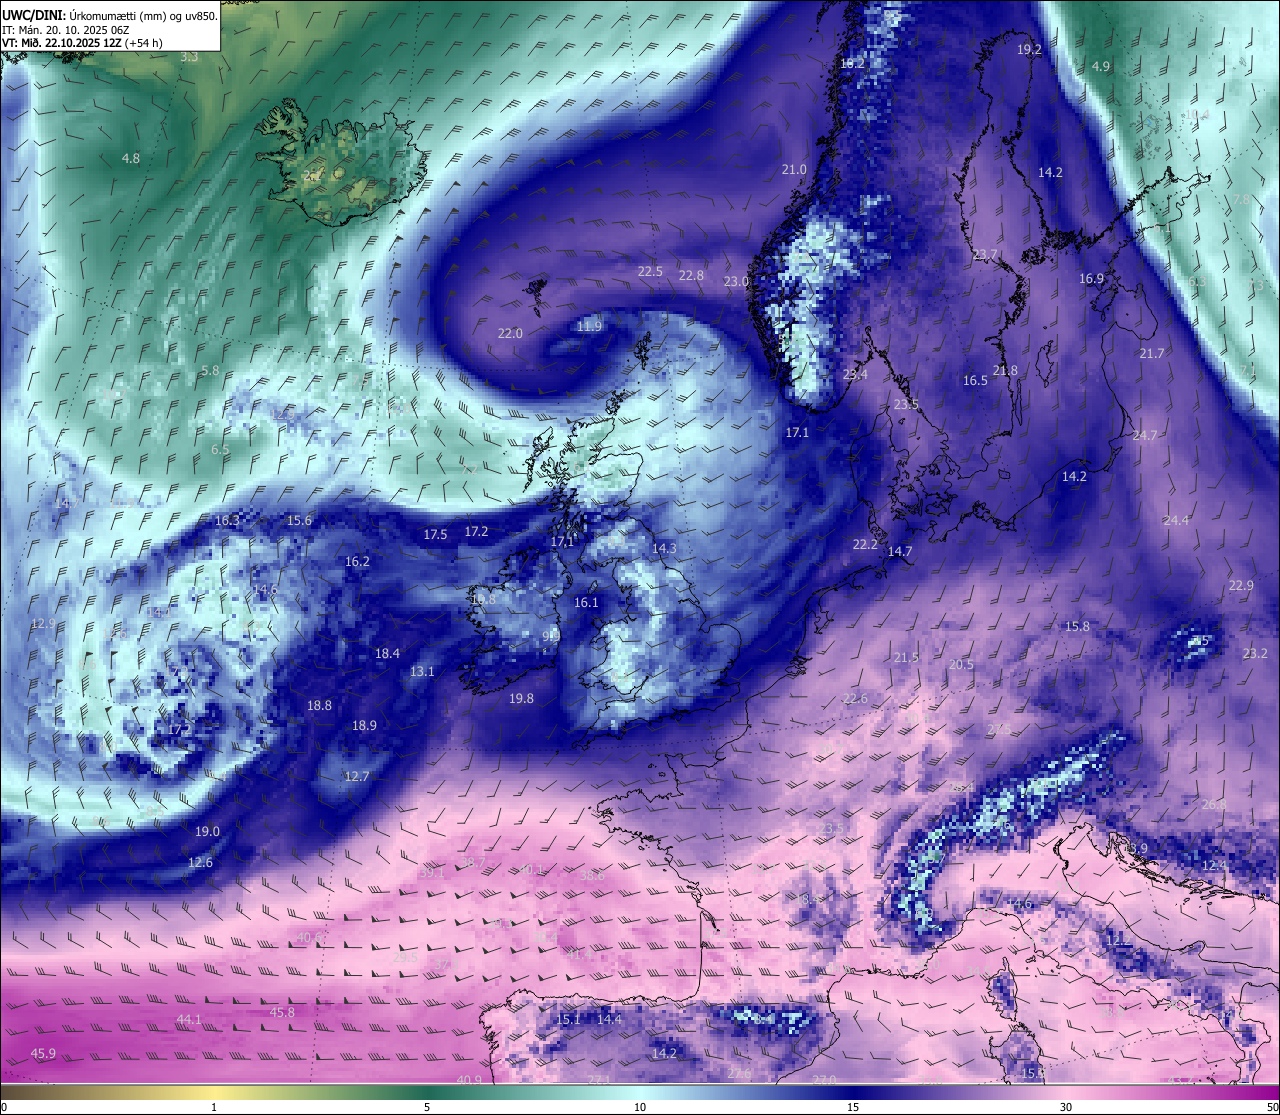
Task: Click the 21.5 value over Germany
Action: pos(906,657)
